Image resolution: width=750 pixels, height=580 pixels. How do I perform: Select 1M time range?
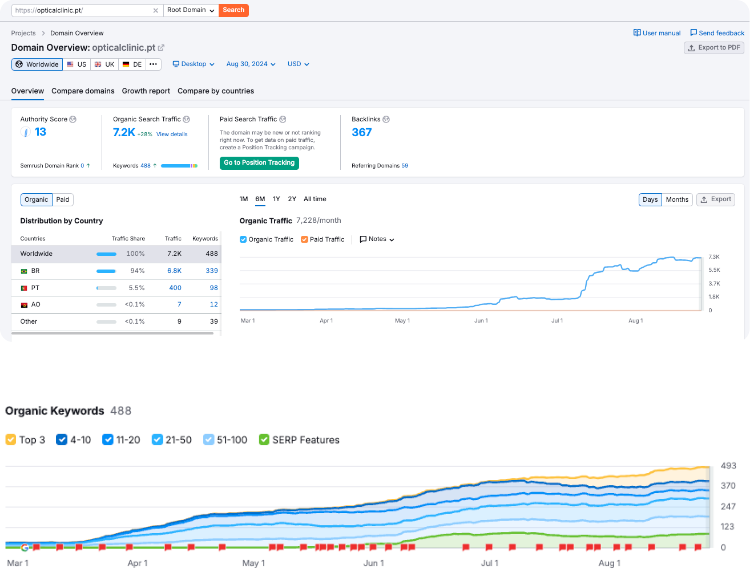click(x=244, y=199)
